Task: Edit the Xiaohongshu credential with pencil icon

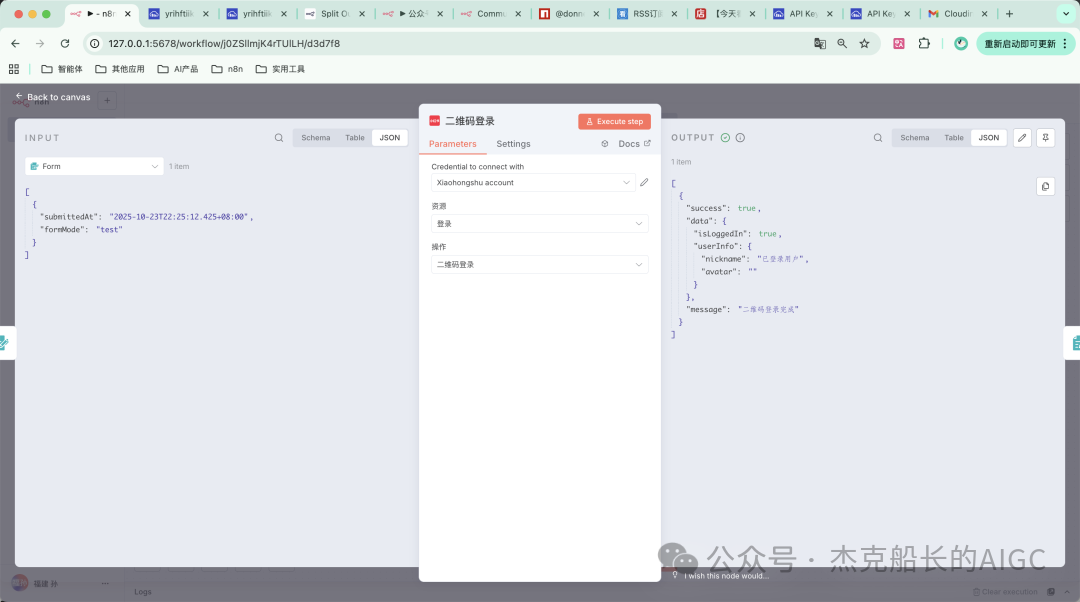Action: [x=644, y=183]
